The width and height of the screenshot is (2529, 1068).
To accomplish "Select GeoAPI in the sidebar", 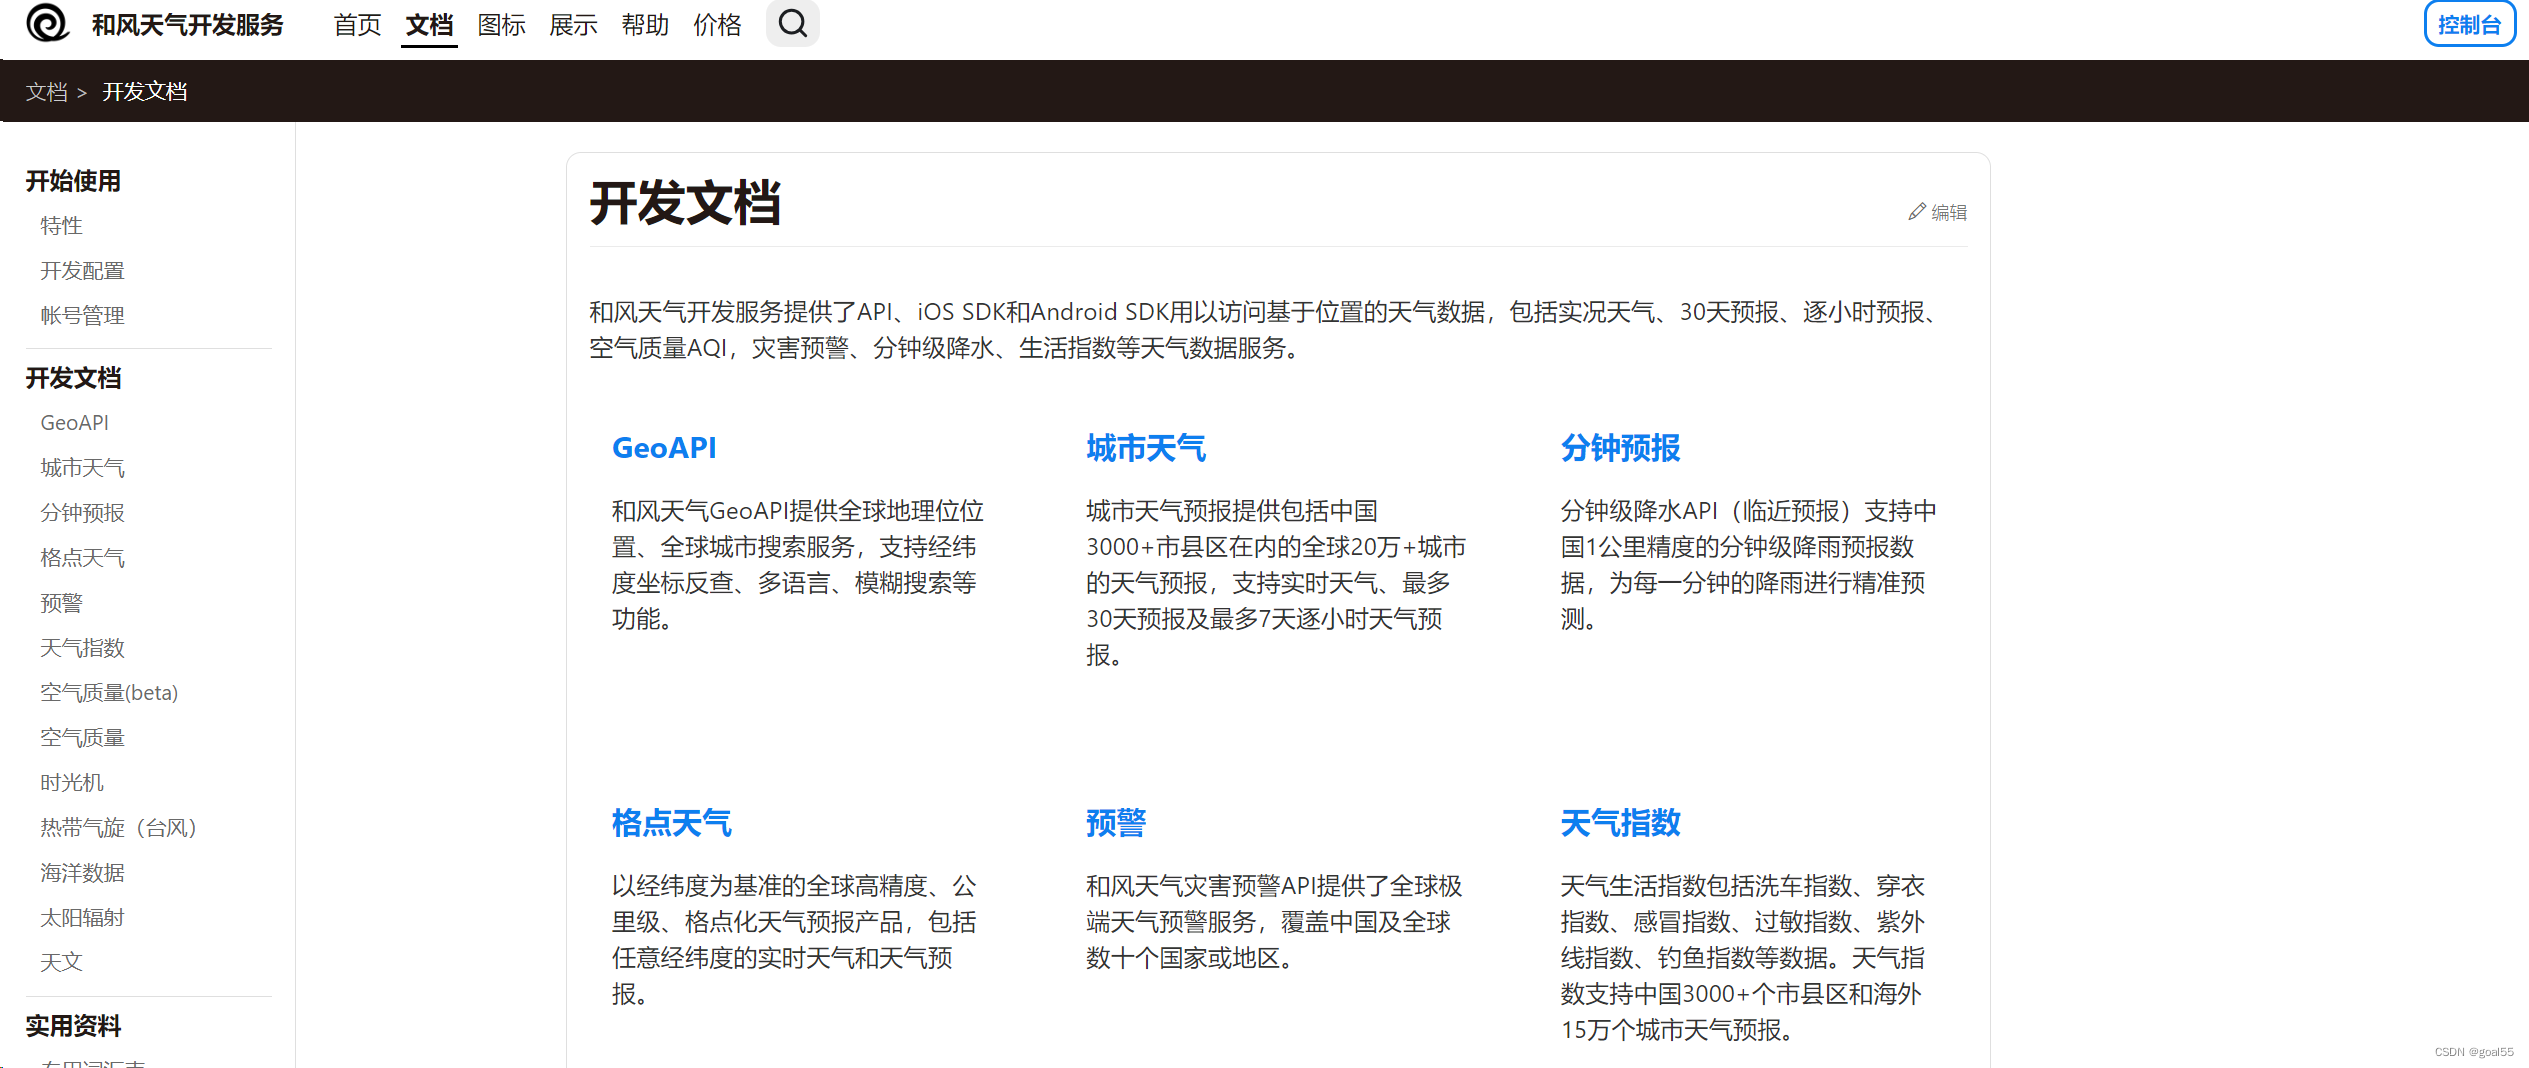I will coord(74,423).
